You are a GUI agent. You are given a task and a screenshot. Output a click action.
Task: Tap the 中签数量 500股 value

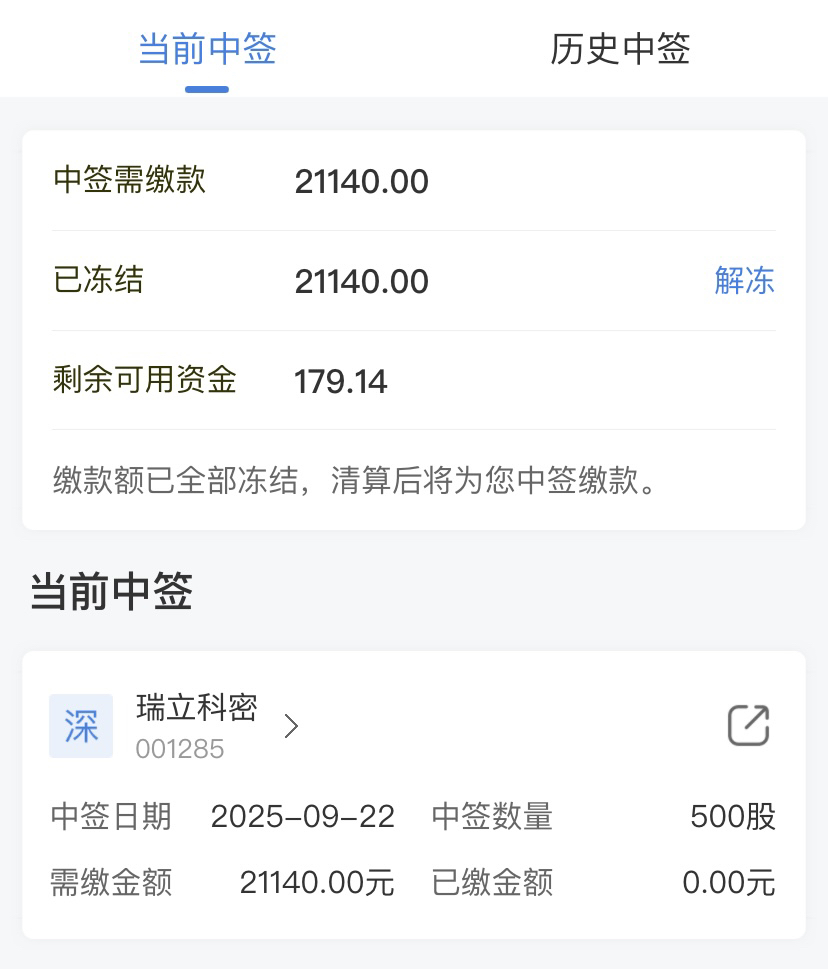733,816
